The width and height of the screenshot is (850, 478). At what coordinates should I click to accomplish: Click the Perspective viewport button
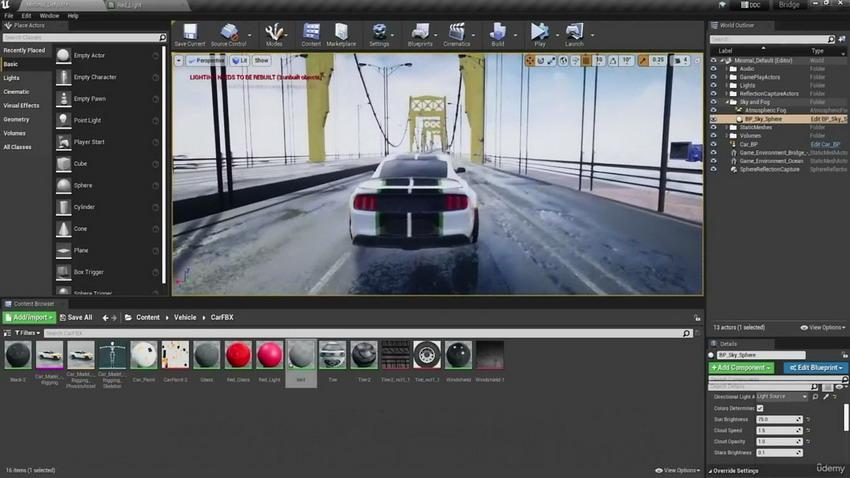pyautogui.click(x=206, y=61)
